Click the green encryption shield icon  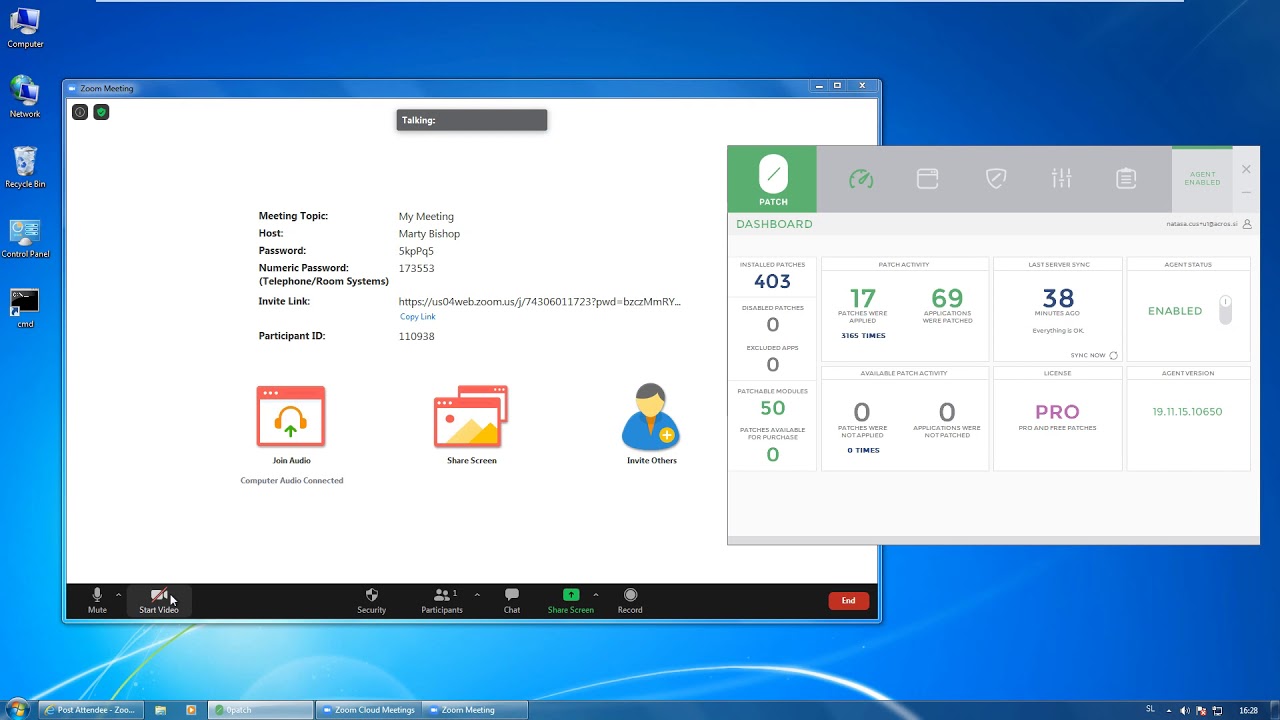click(x=101, y=112)
